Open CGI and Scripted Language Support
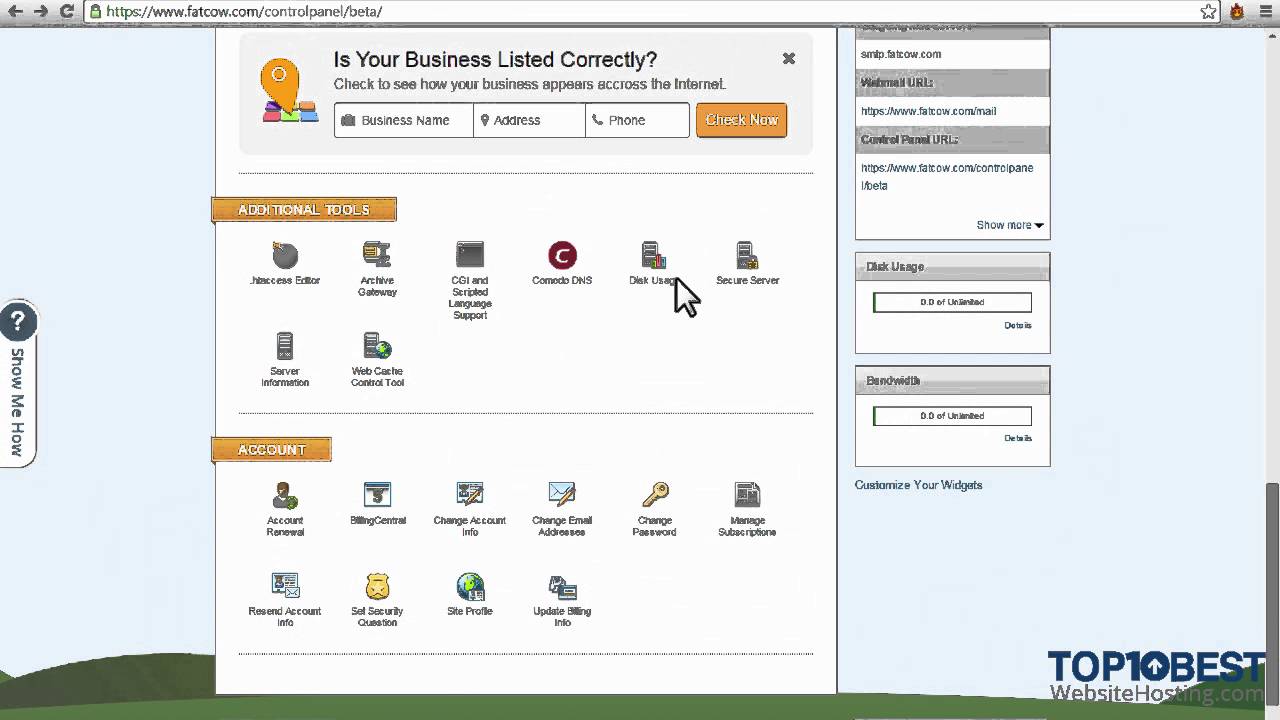This screenshot has width=1280, height=720. click(x=470, y=281)
